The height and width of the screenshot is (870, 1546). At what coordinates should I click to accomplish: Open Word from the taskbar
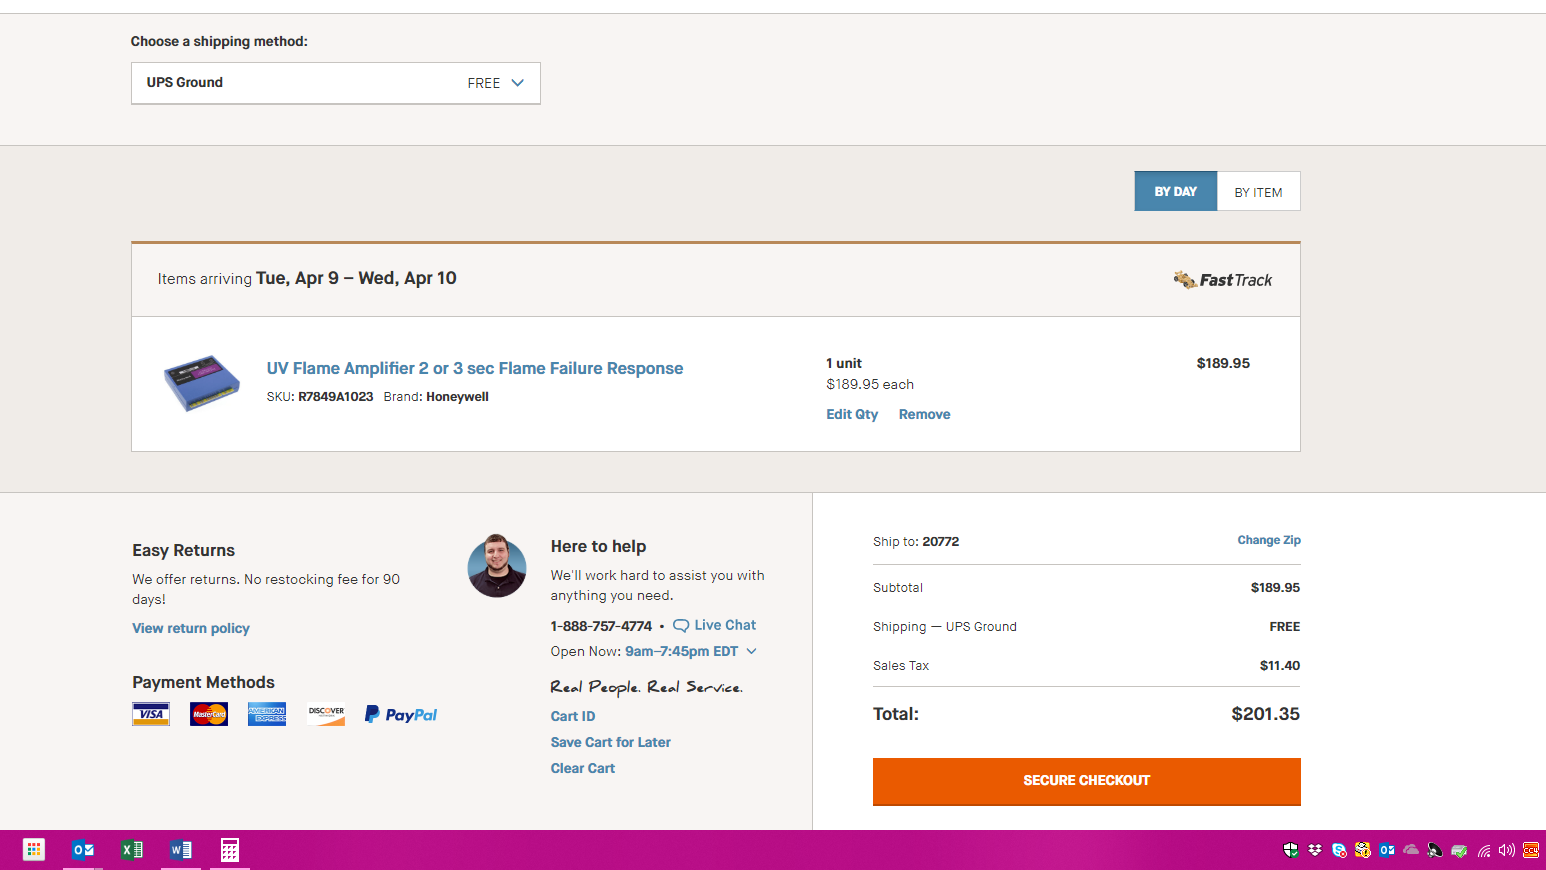181,850
